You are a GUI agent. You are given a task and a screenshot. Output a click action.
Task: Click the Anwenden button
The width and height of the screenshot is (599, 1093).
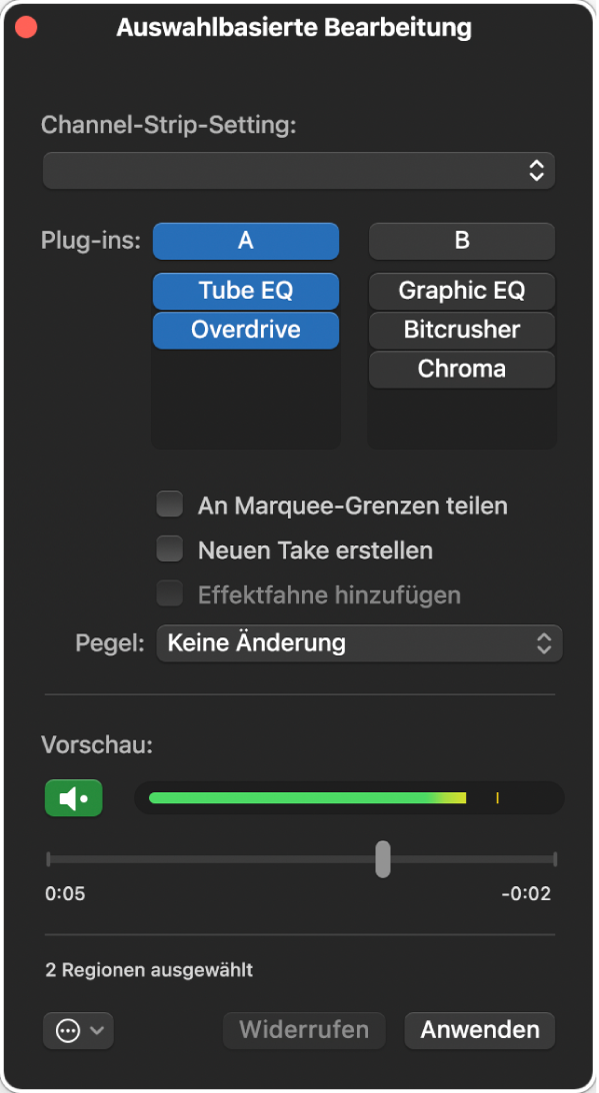pos(479,1030)
